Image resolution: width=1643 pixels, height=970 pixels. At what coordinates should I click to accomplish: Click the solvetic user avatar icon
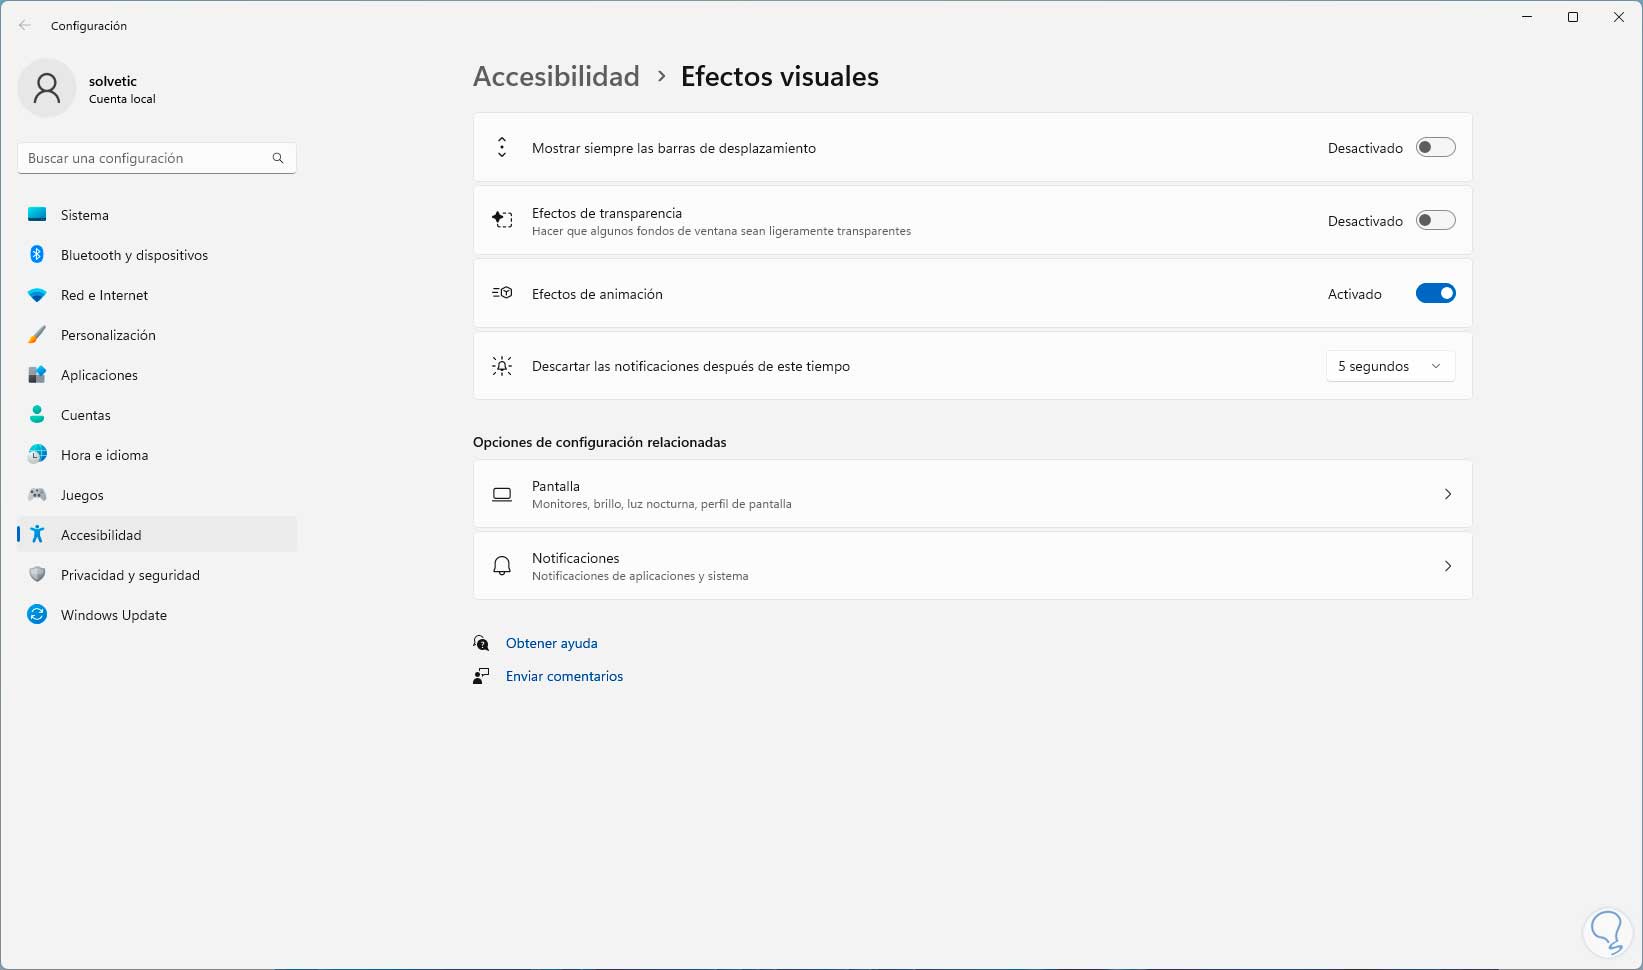47,89
